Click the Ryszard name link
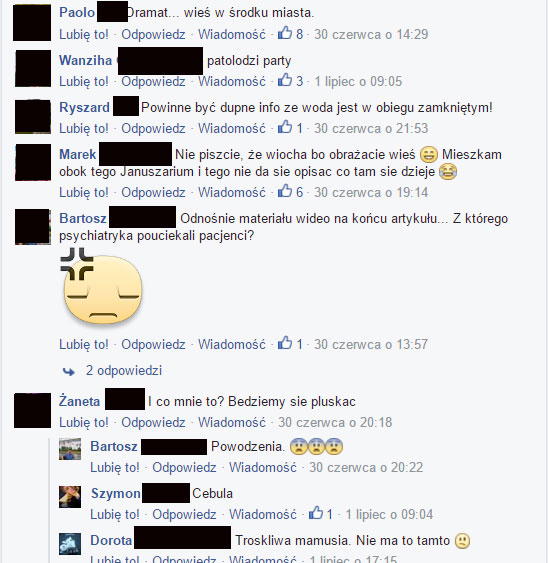Image resolution: width=548 pixels, height=563 pixels. point(84,107)
